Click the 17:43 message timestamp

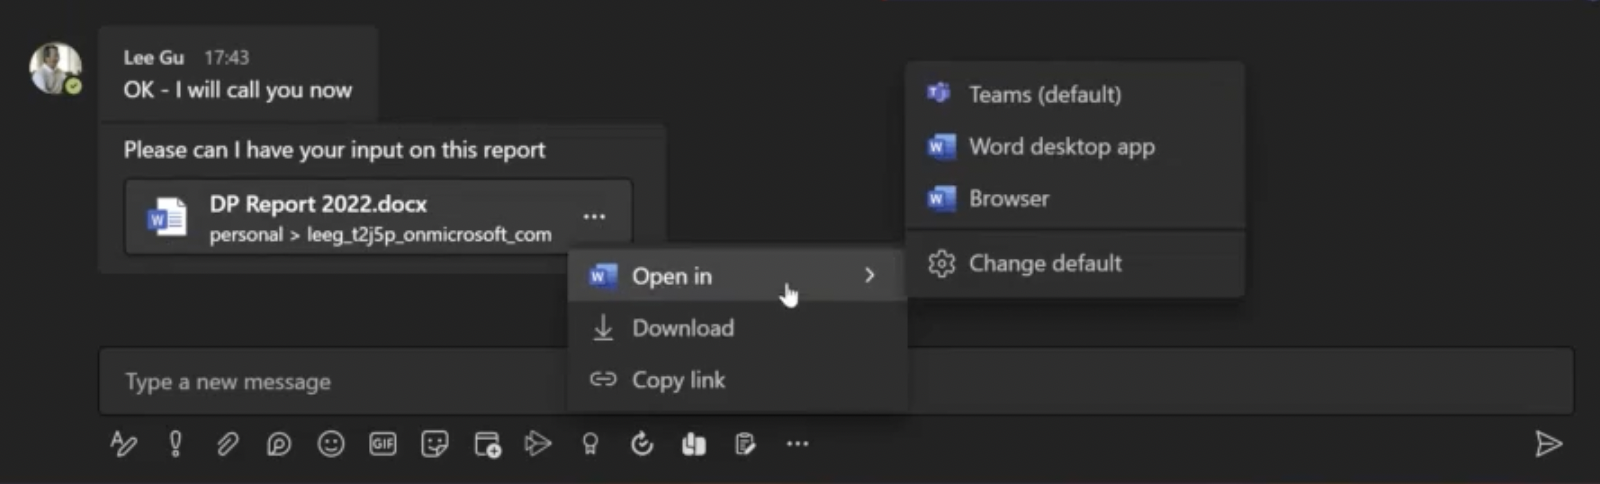227,58
